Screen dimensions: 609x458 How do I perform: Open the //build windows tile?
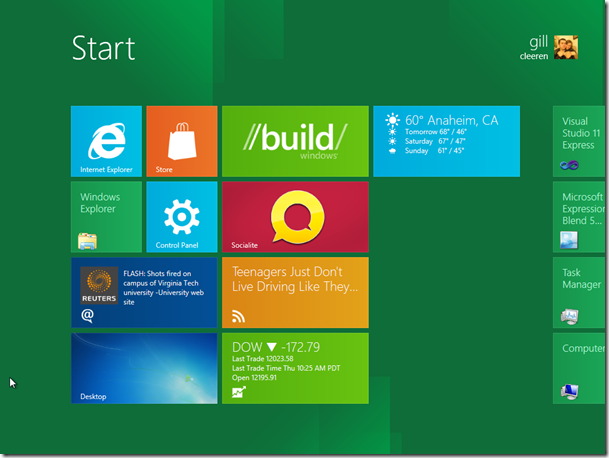(x=295, y=141)
